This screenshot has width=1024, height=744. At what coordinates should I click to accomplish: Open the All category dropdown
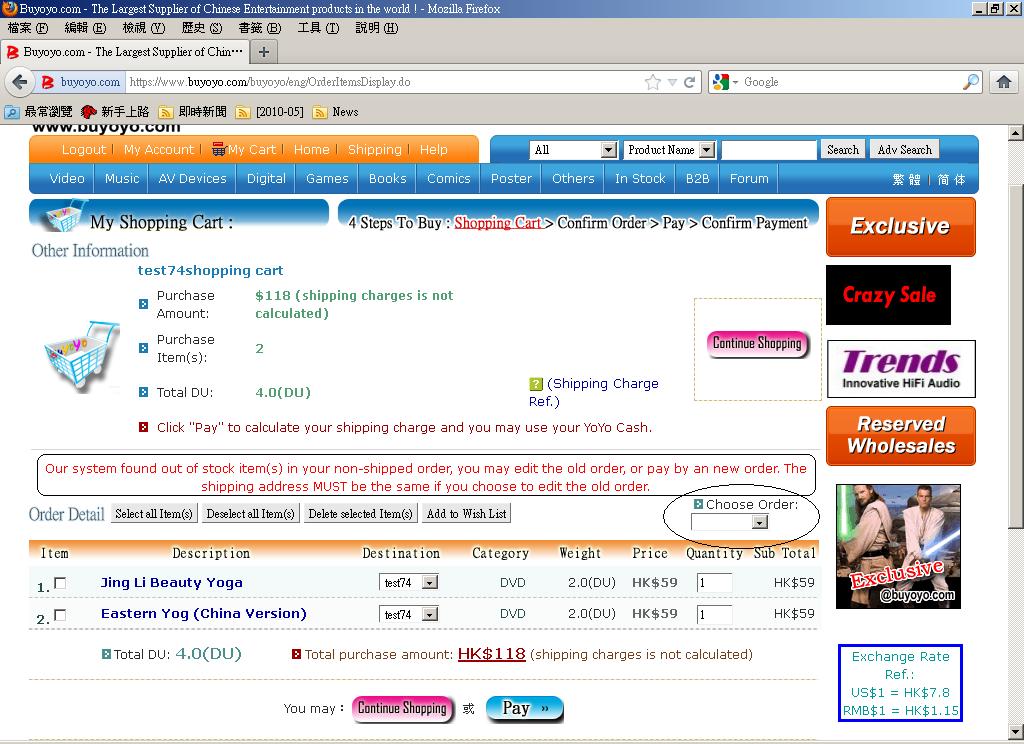(x=573, y=150)
